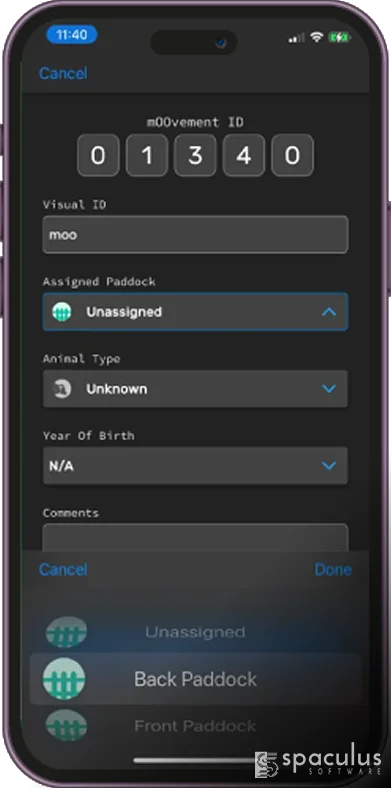The width and height of the screenshot is (391, 788).
Task: Tap the m00vement ID digit 3 box
Action: (196, 155)
